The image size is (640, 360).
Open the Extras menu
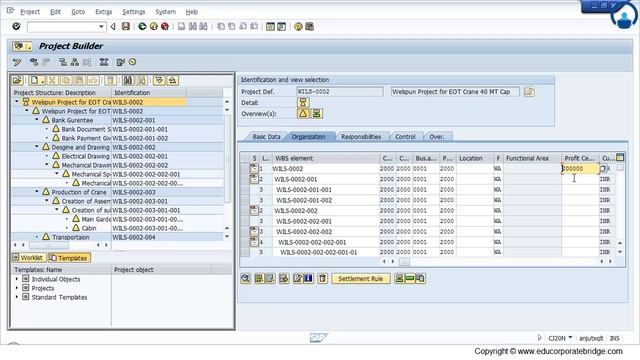point(104,12)
